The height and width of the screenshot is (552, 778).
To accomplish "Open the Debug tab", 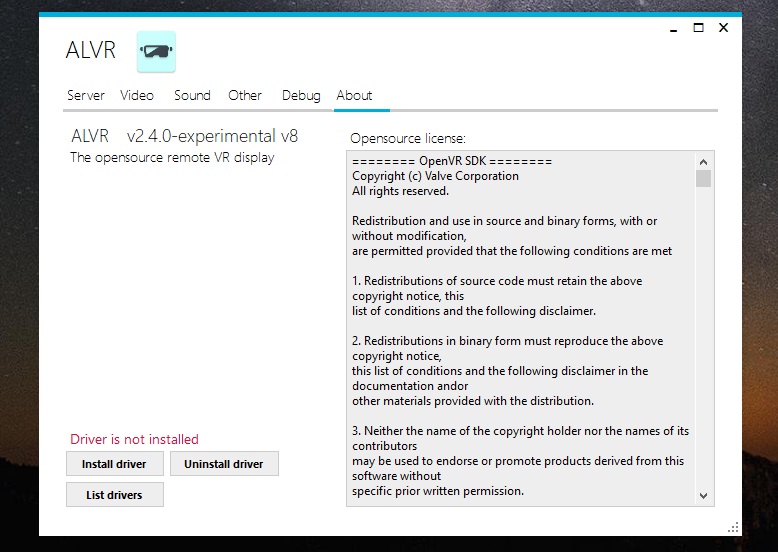I will coord(301,96).
